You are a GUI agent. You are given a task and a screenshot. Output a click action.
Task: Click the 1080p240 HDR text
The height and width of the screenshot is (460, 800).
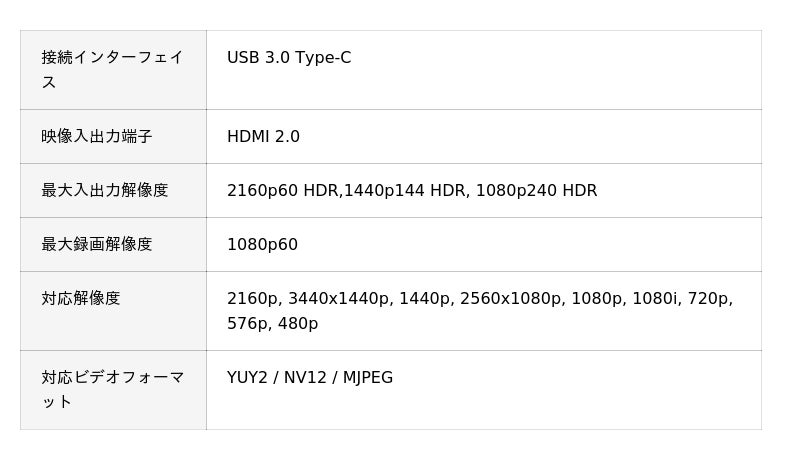pos(536,191)
